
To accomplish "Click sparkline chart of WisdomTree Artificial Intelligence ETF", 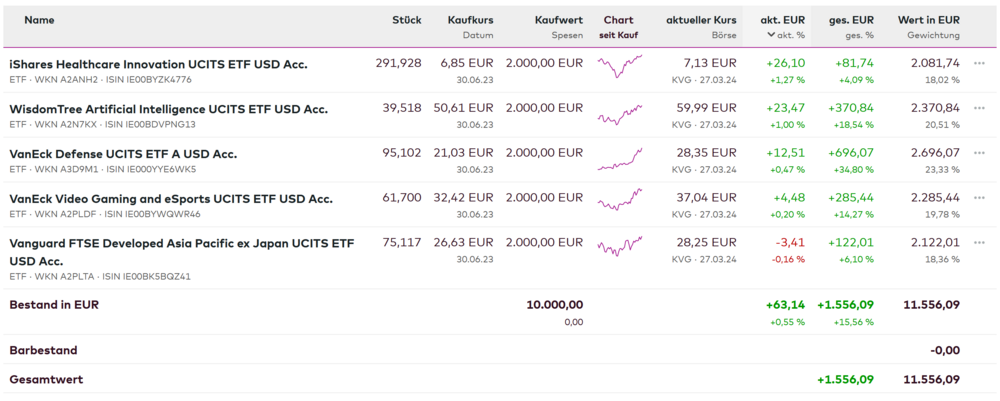I will [x=619, y=115].
